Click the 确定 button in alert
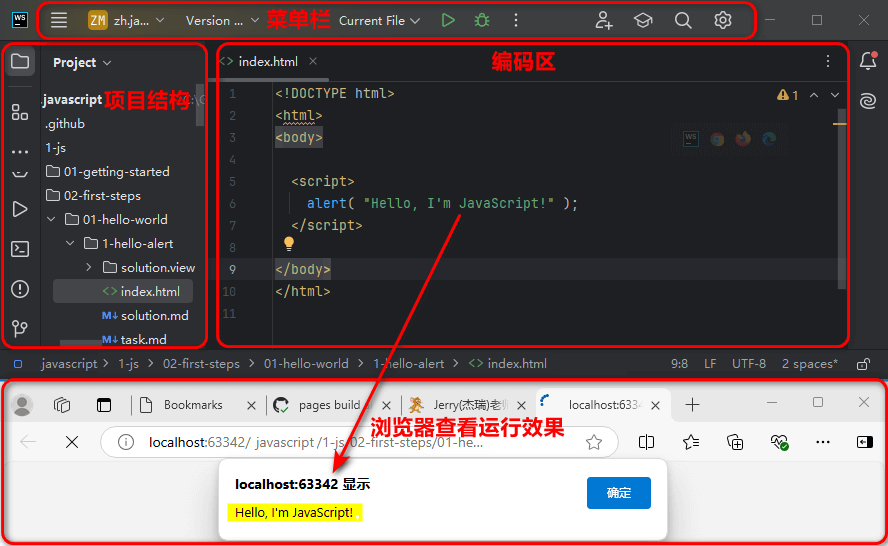This screenshot has width=888, height=546. click(618, 493)
